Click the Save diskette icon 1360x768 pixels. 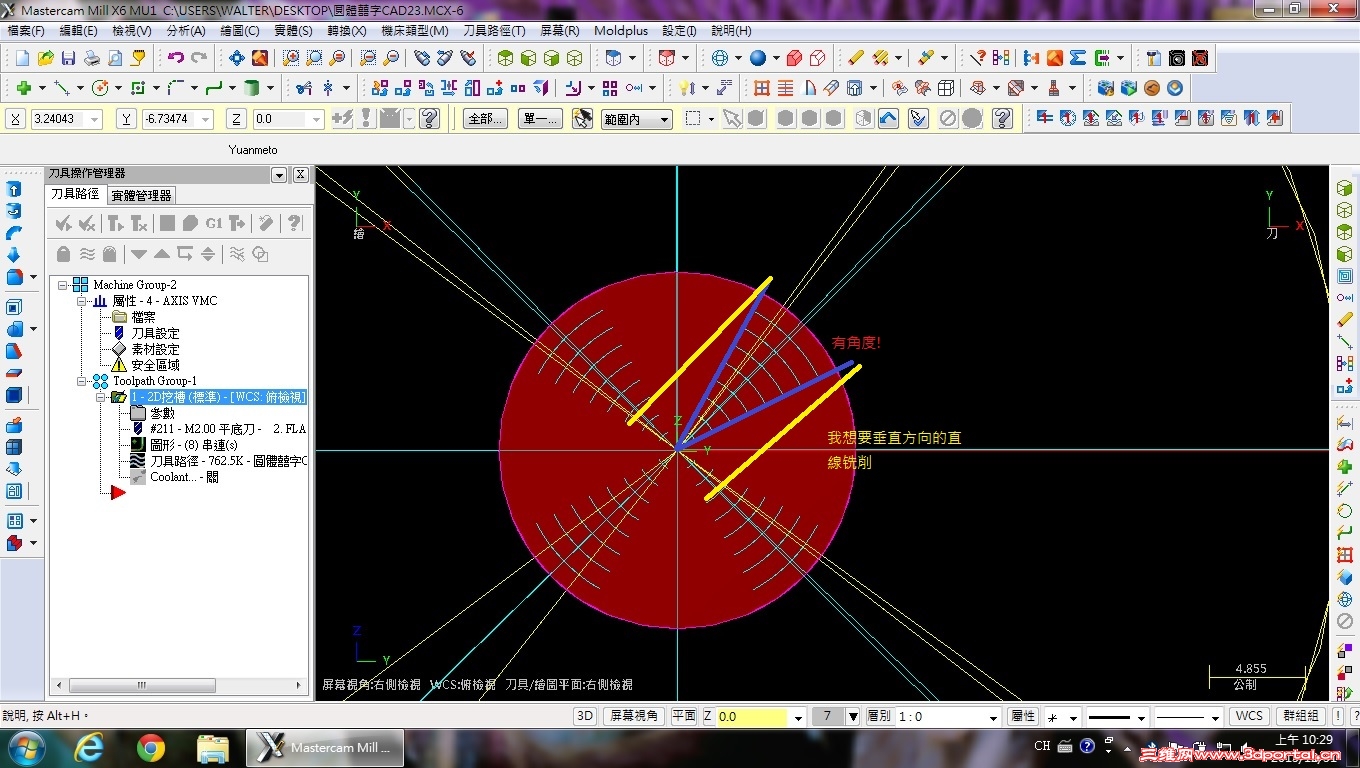click(x=68, y=58)
